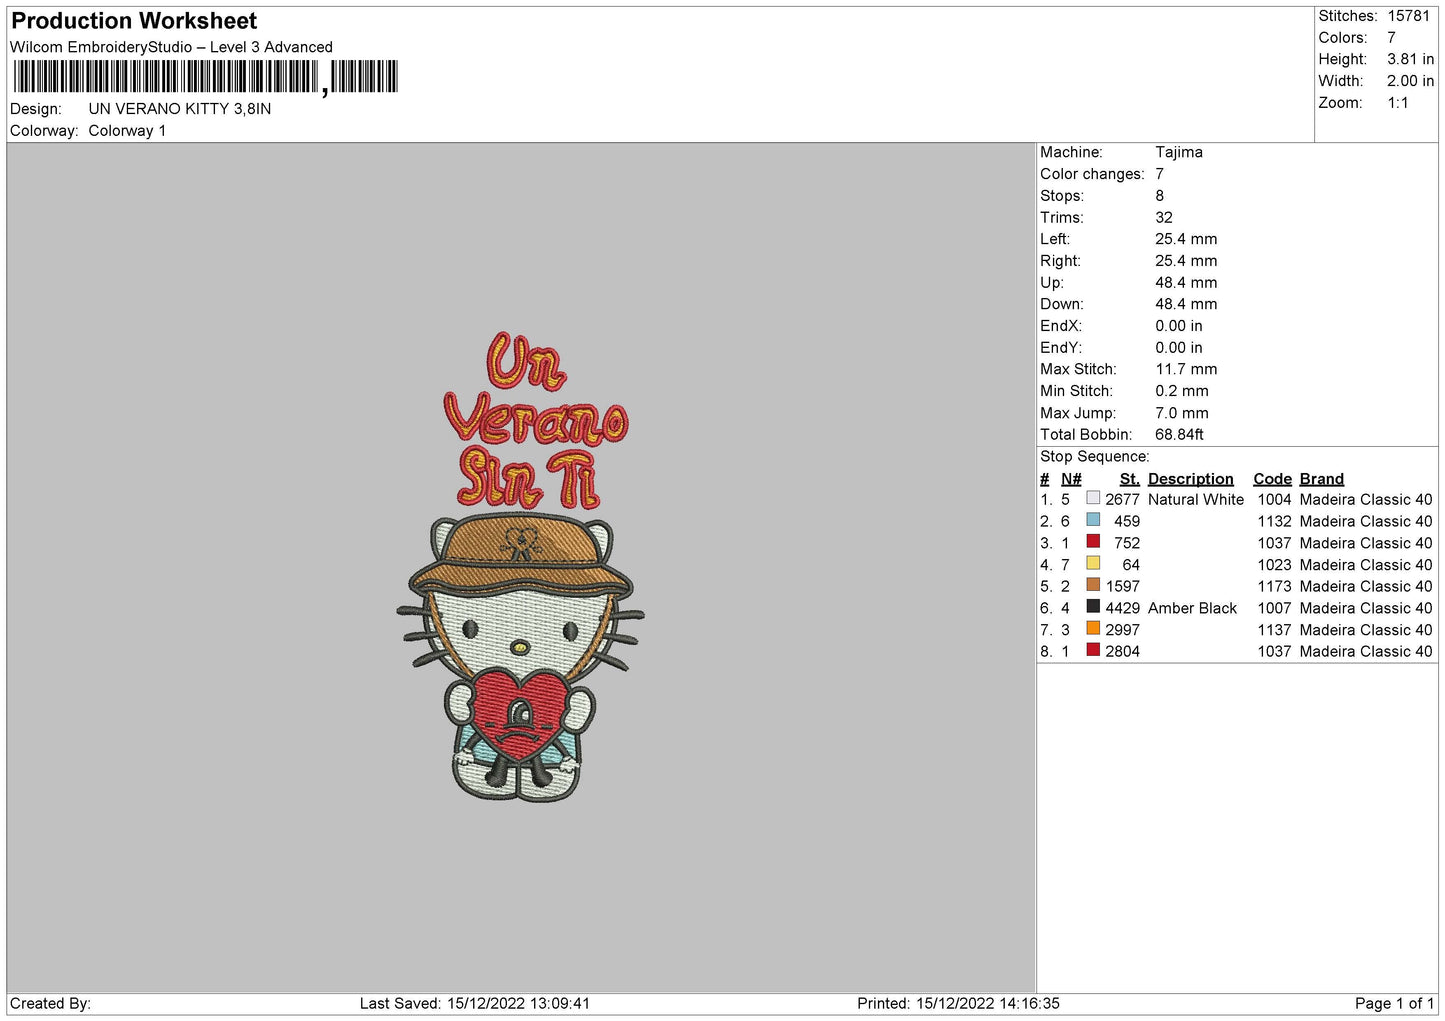
Task: Select the red swatch in stop 8
Action: click(x=1093, y=650)
